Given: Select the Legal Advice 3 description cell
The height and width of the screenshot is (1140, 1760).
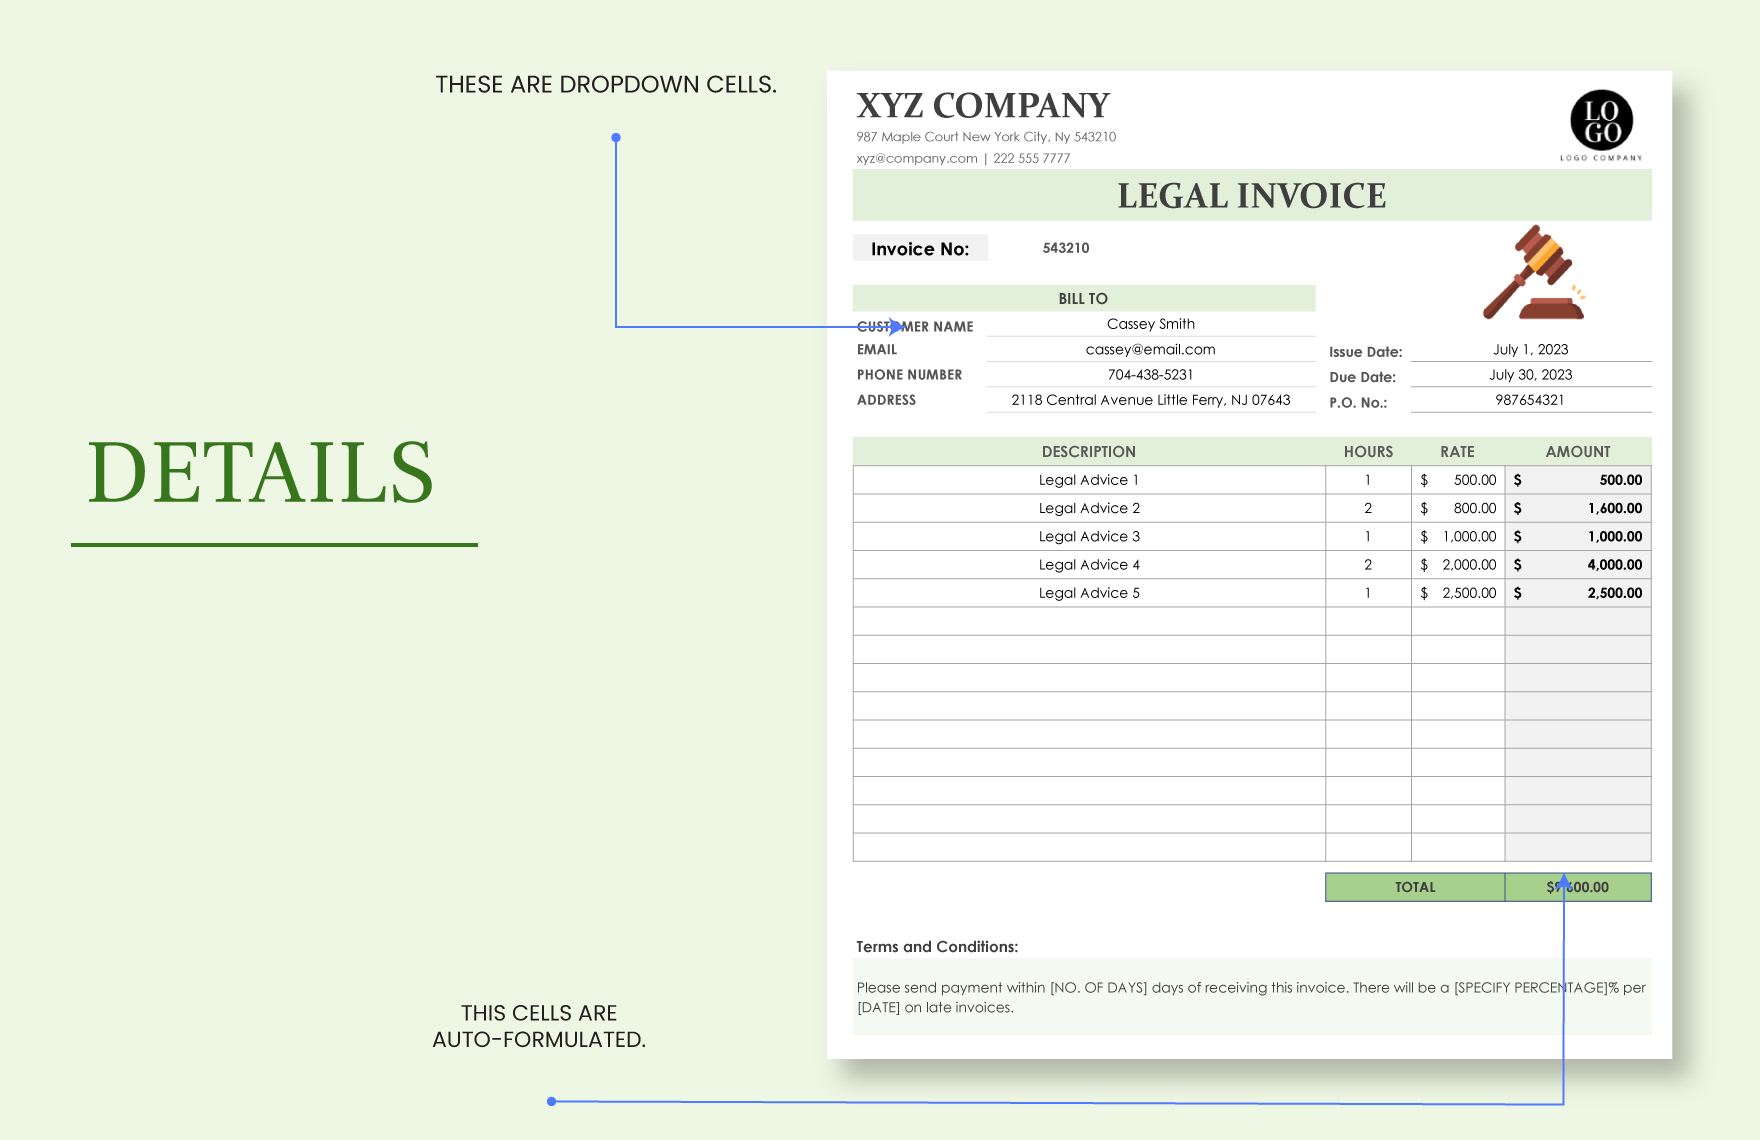Looking at the screenshot, I should click(1089, 536).
